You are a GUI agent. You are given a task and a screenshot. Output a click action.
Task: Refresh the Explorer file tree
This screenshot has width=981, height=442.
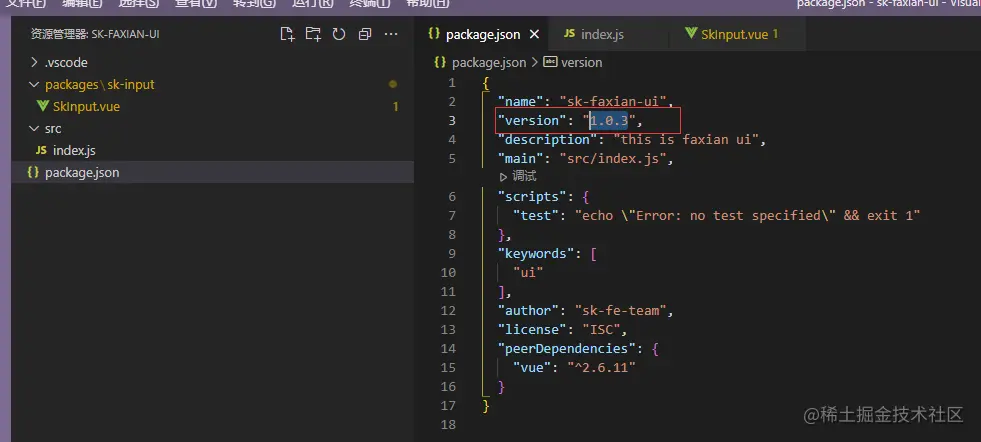(x=339, y=34)
